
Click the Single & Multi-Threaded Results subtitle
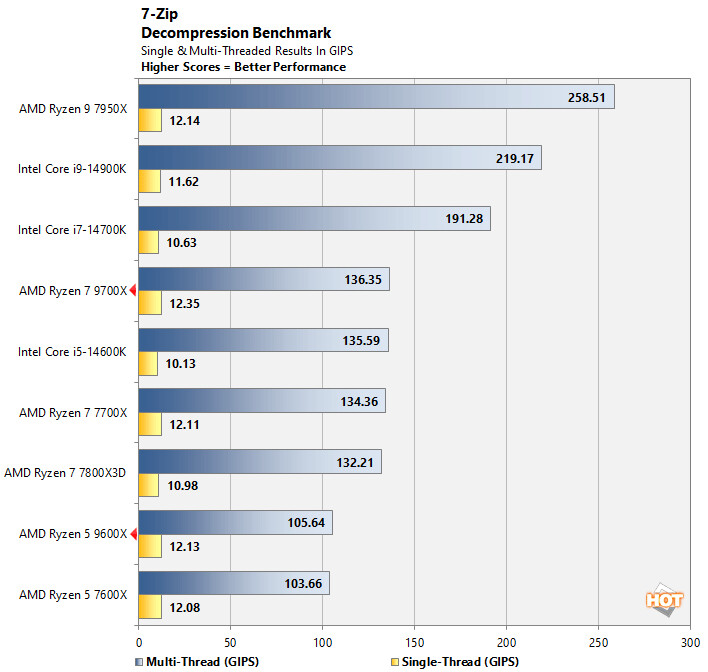click(x=247, y=51)
